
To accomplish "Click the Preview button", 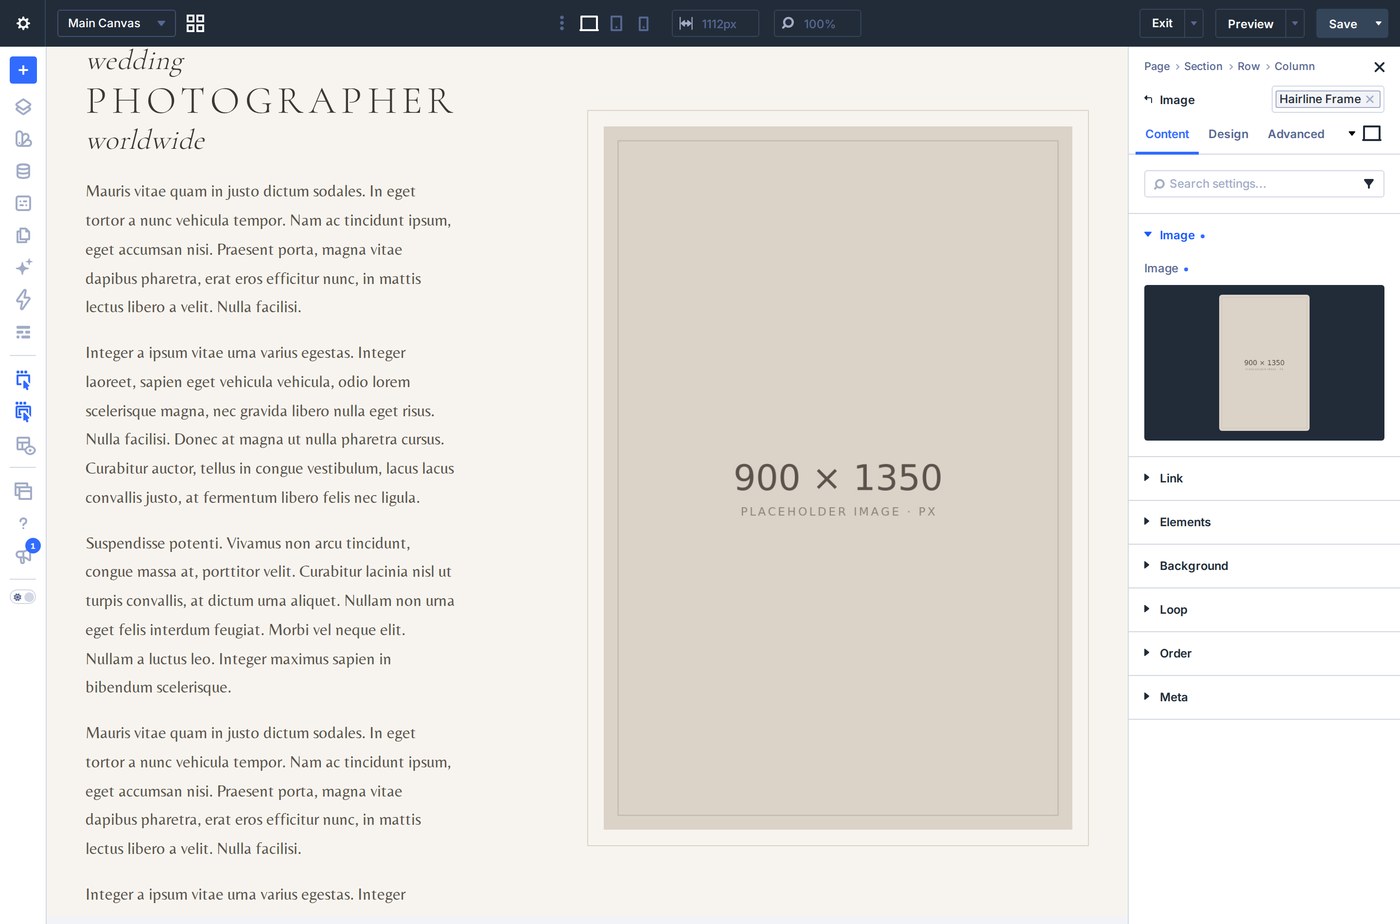I will point(1250,23).
